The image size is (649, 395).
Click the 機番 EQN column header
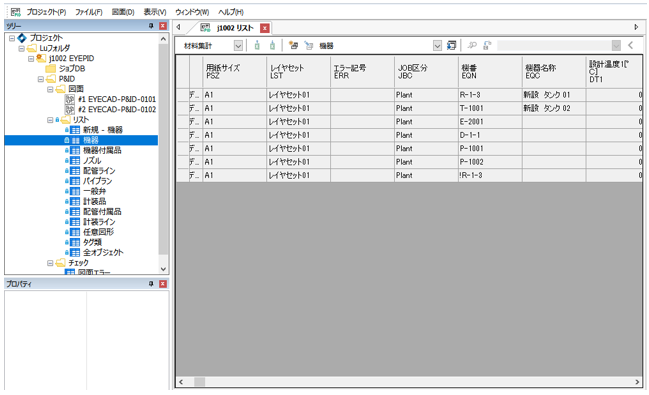[x=490, y=72]
